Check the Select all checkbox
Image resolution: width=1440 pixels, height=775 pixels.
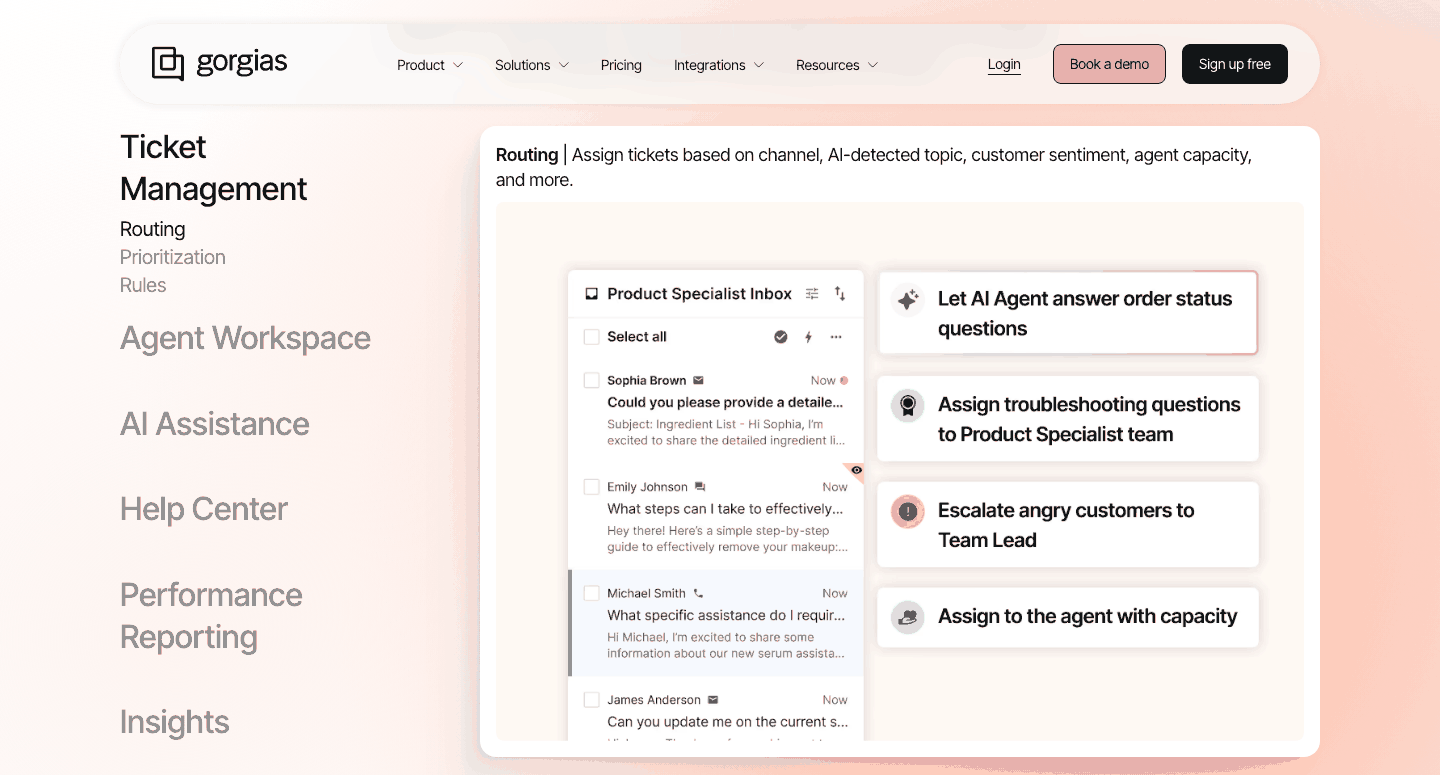592,337
